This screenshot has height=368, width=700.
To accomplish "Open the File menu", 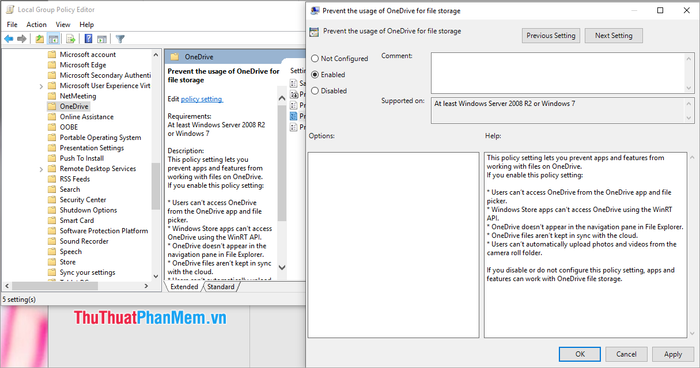I will click(x=12, y=25).
